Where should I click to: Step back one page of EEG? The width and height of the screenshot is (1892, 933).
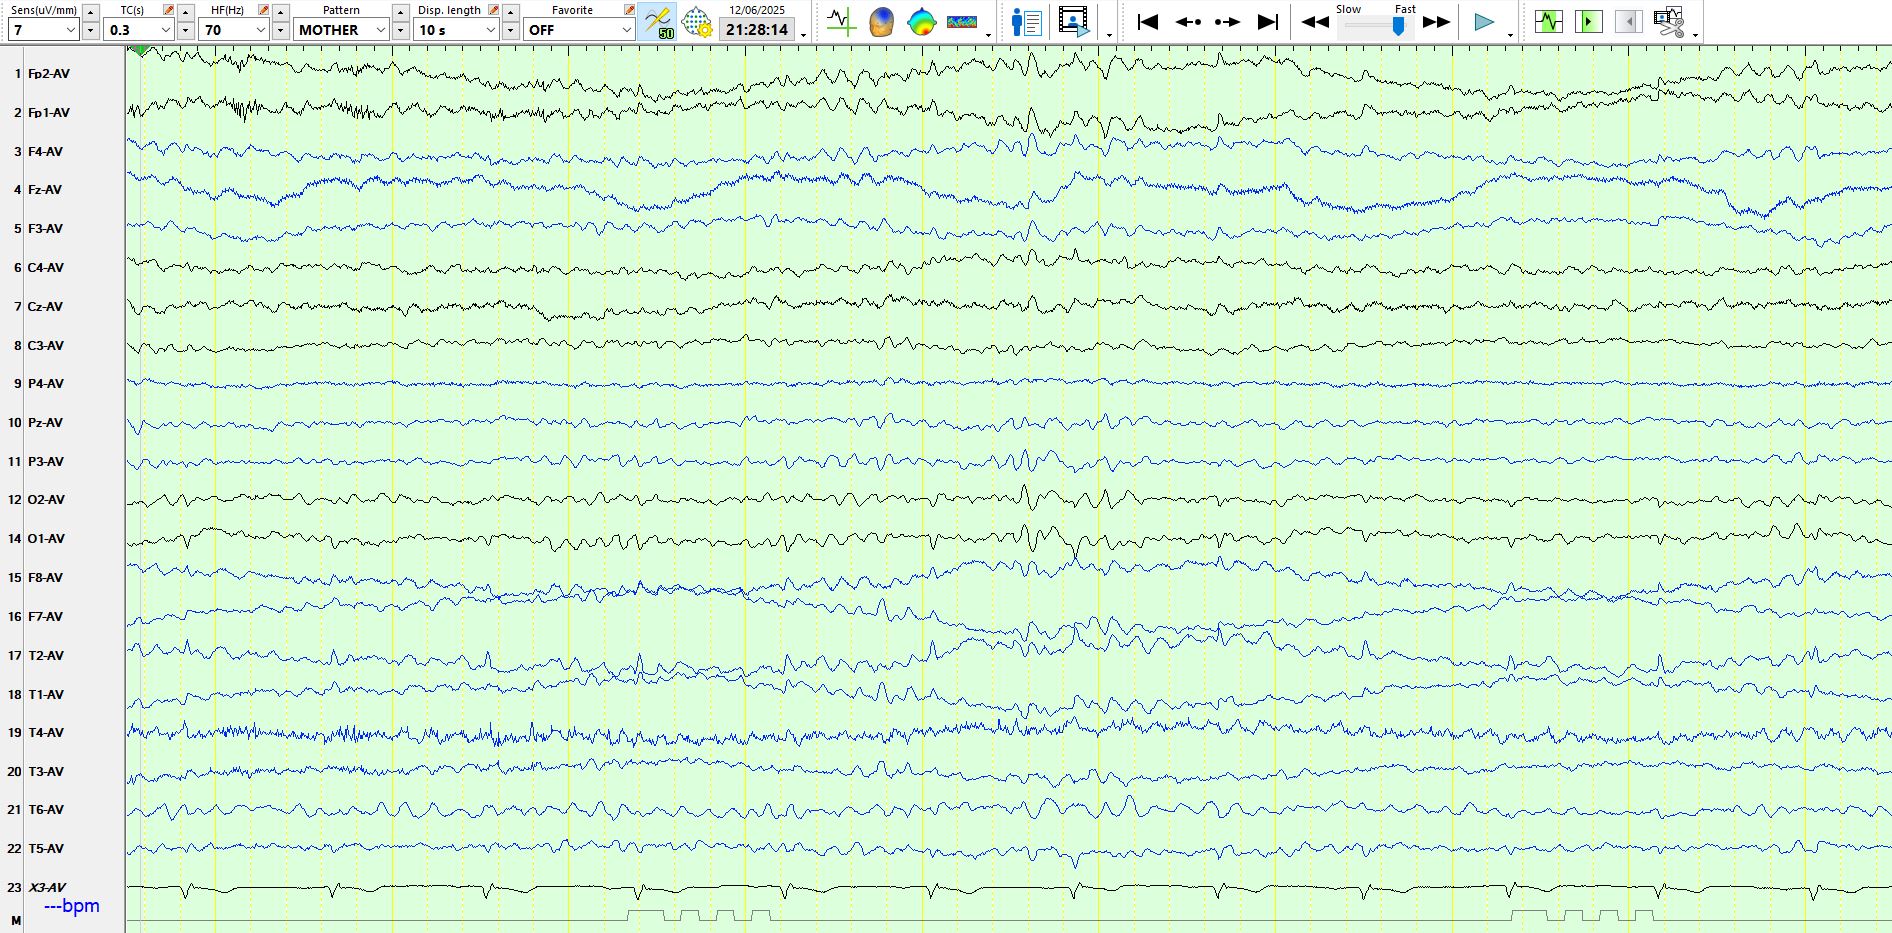[1188, 21]
